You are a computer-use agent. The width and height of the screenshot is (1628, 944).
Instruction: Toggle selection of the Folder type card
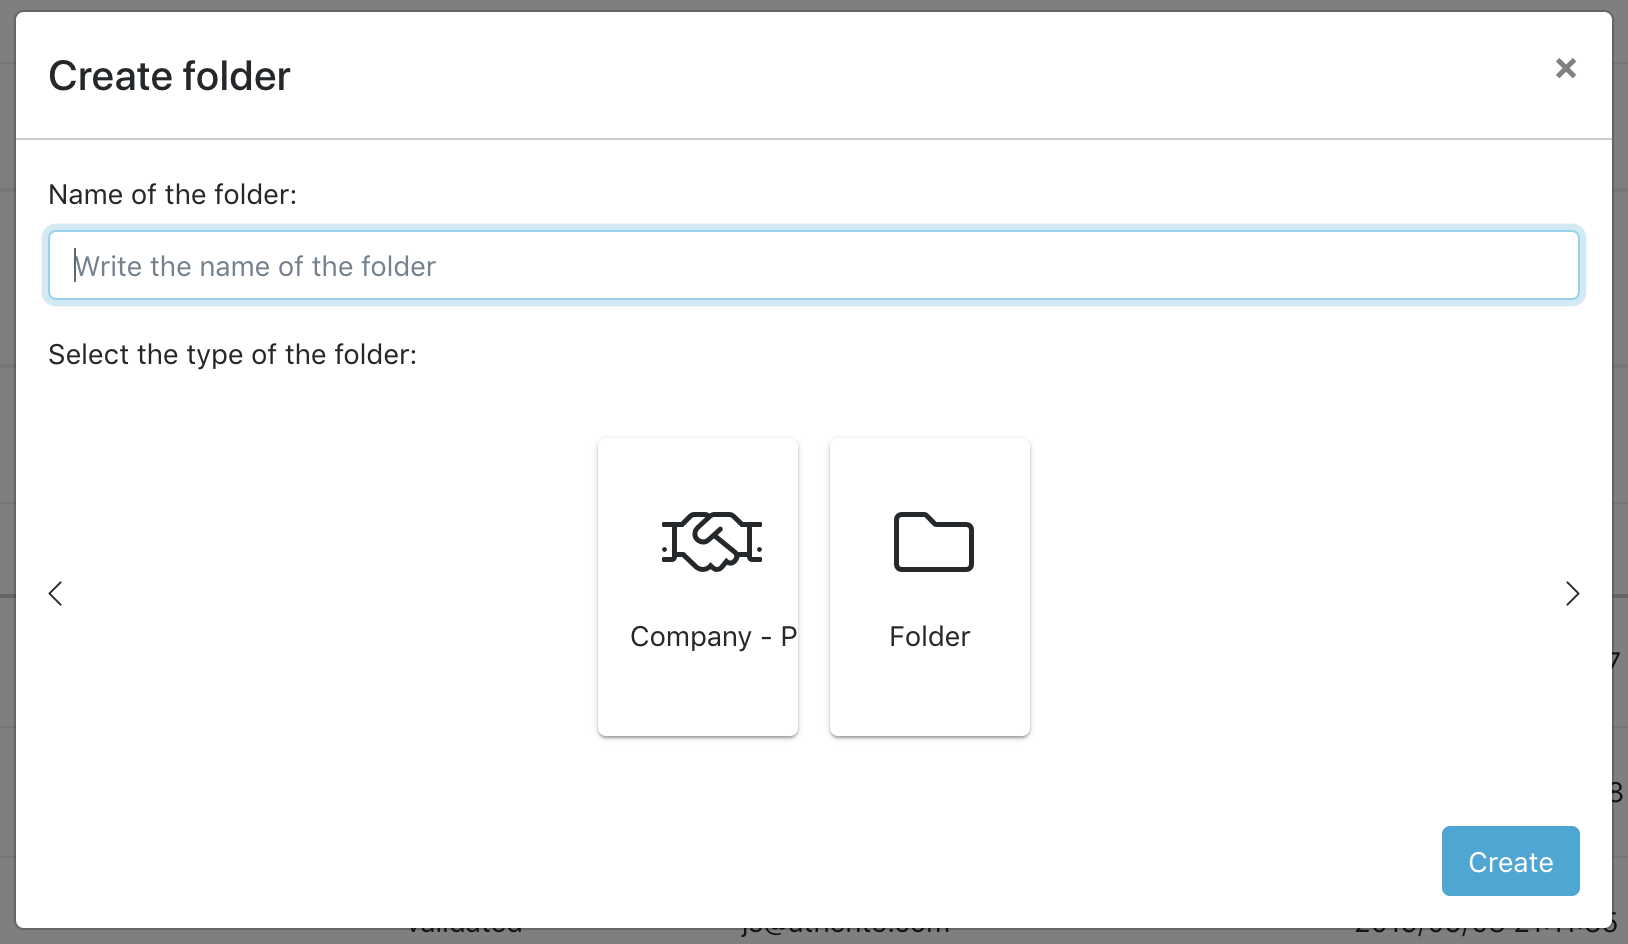[929, 586]
